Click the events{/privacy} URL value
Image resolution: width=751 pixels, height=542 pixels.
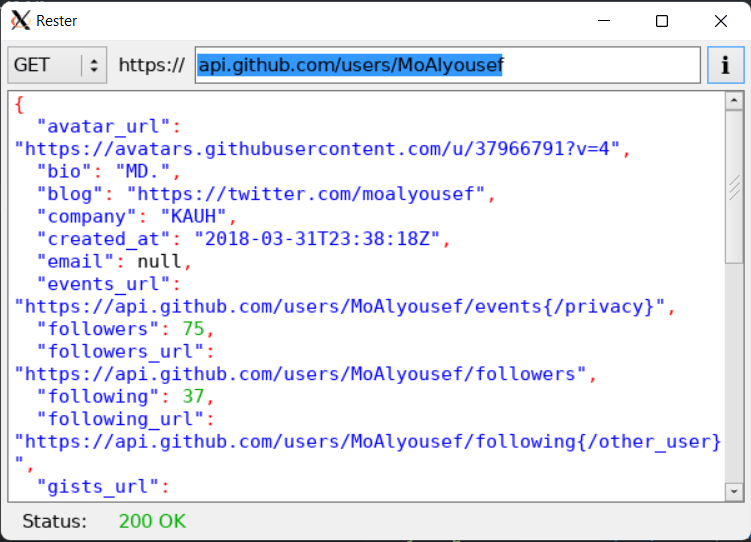pyautogui.click(x=340, y=306)
